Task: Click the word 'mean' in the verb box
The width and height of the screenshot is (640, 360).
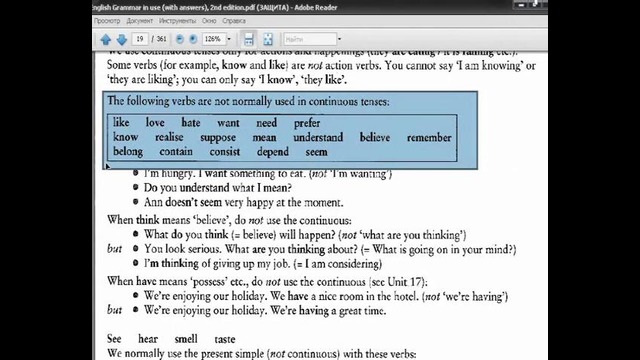Action: 264,138
